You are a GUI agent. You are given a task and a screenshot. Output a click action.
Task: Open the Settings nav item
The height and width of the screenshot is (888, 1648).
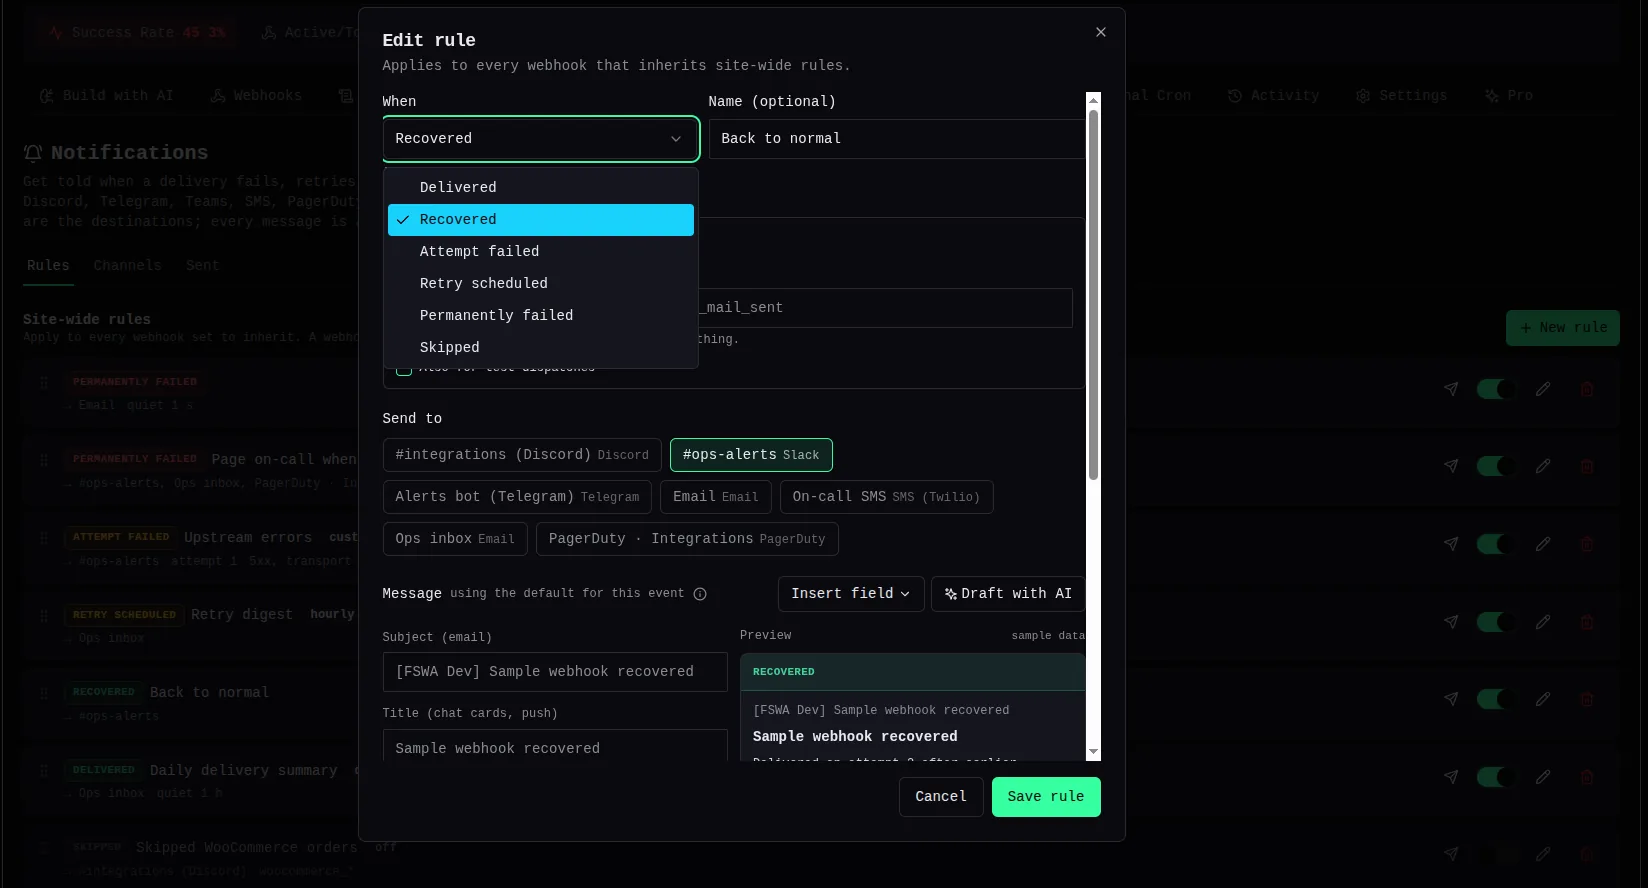pyautogui.click(x=1401, y=96)
